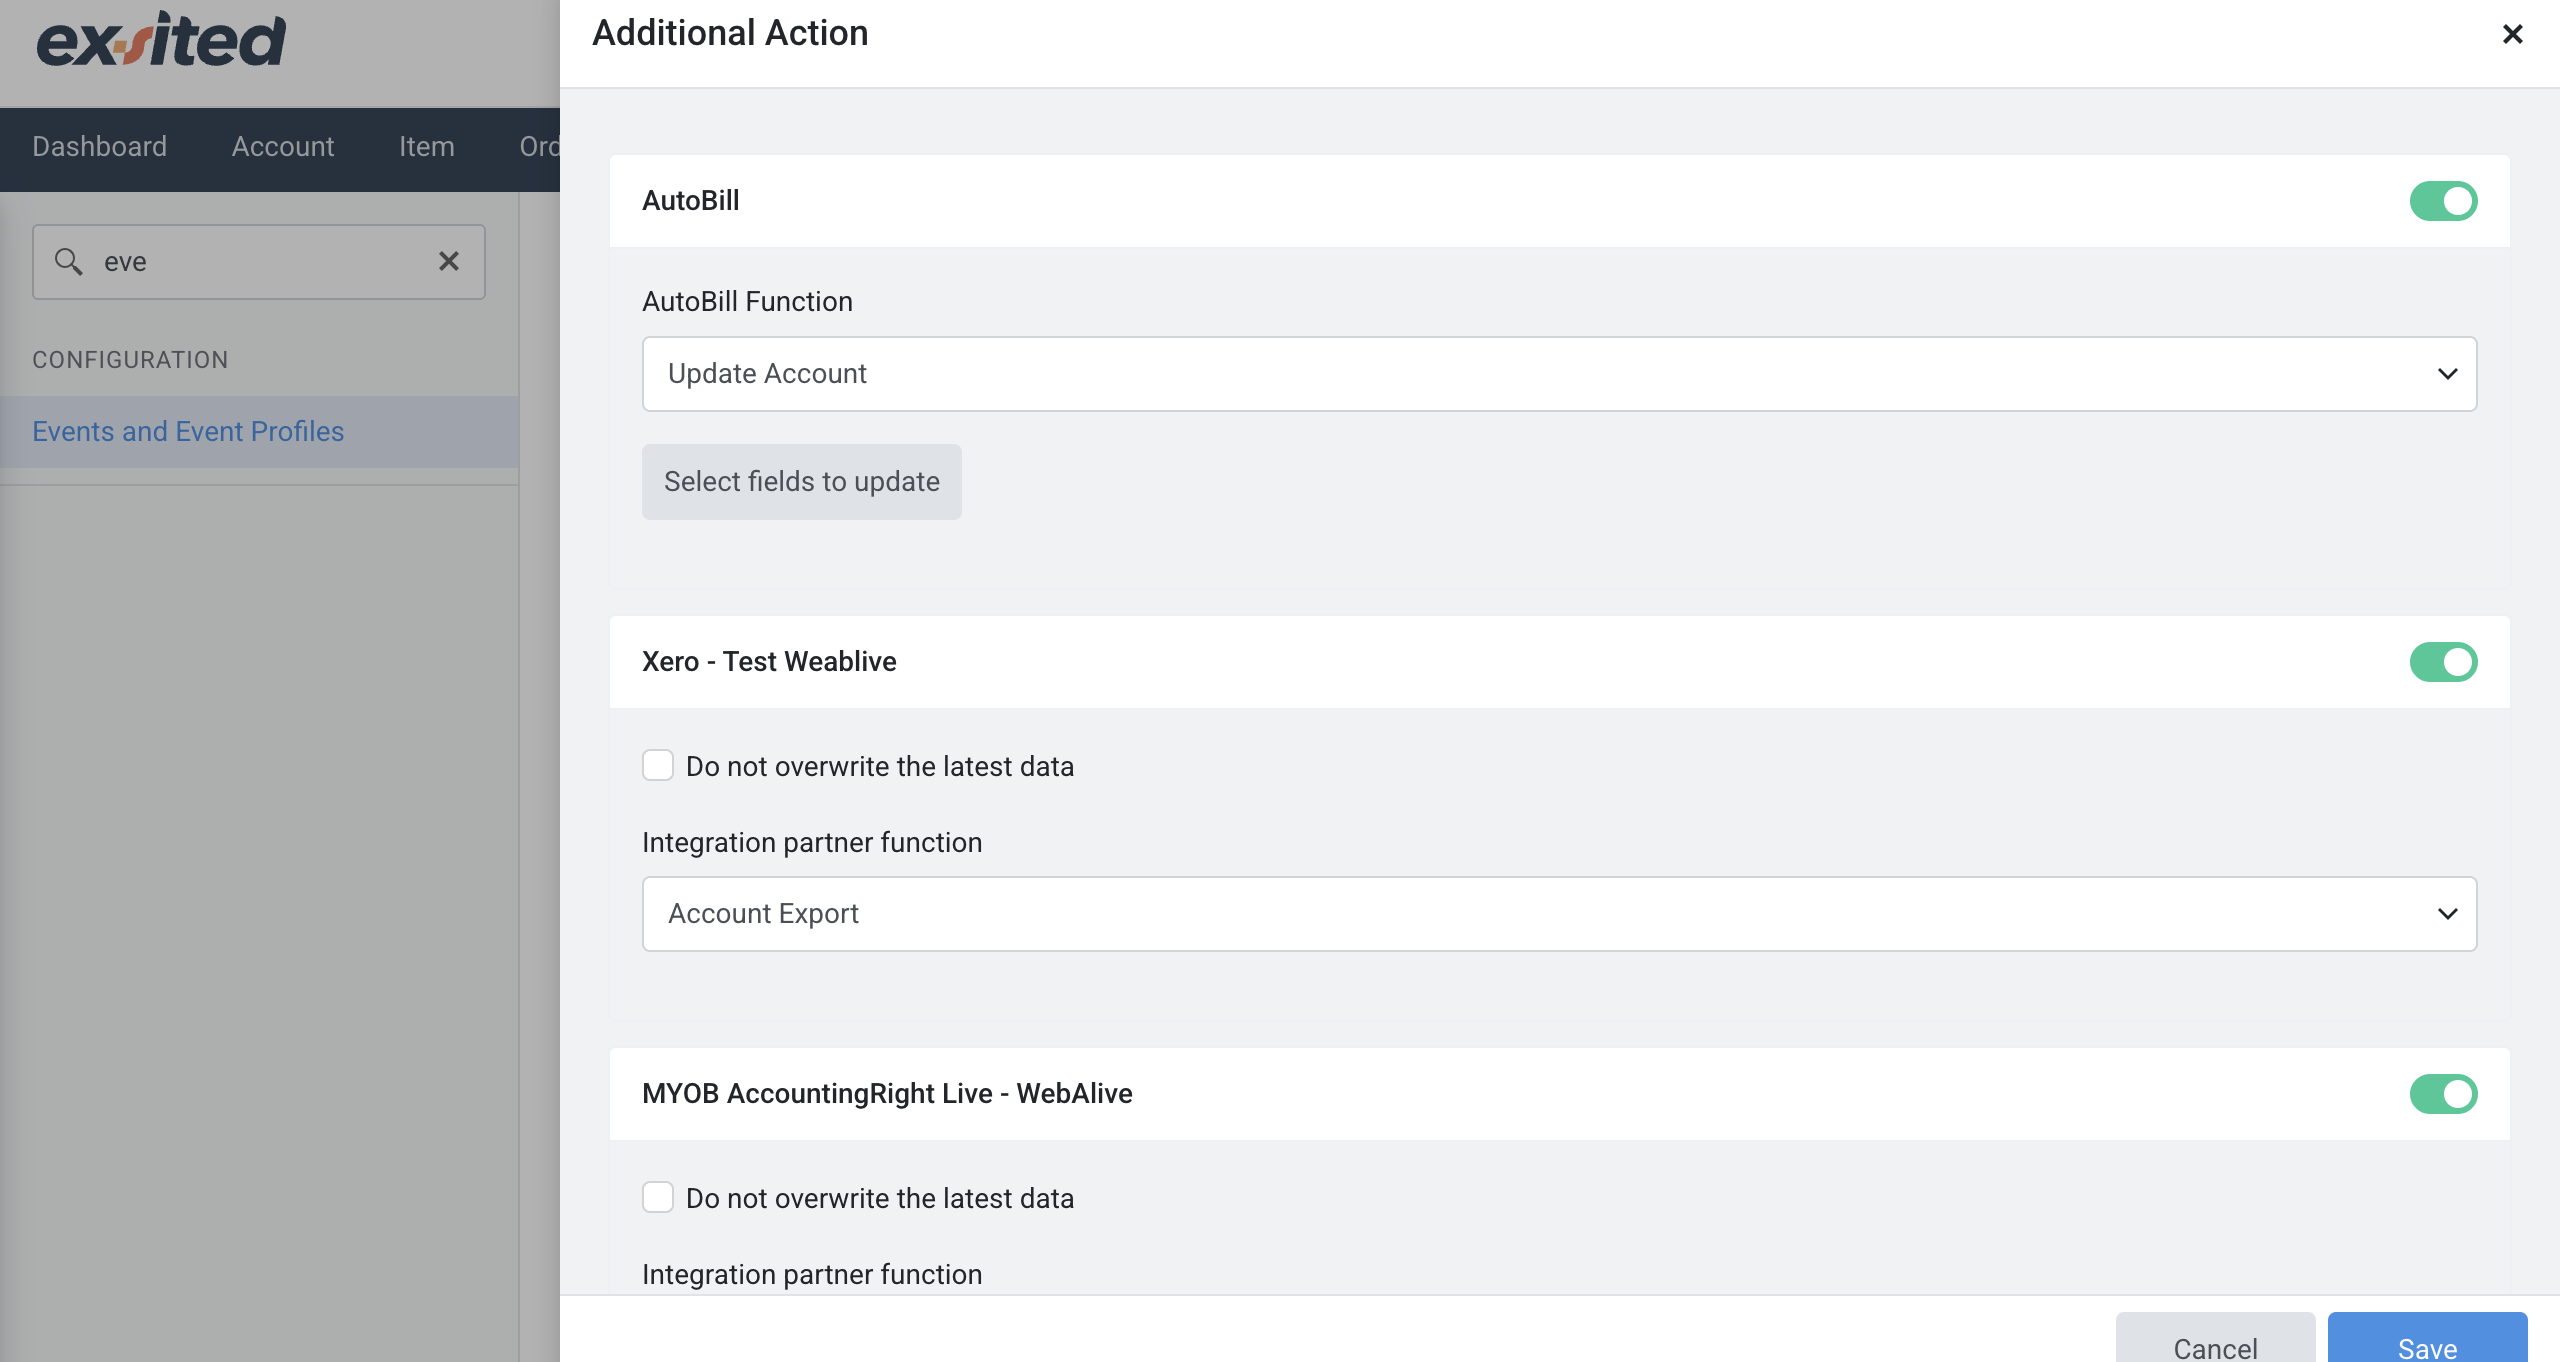The image size is (2560, 1362).
Task: Disable the AutoBill toggle
Action: [x=2443, y=201]
